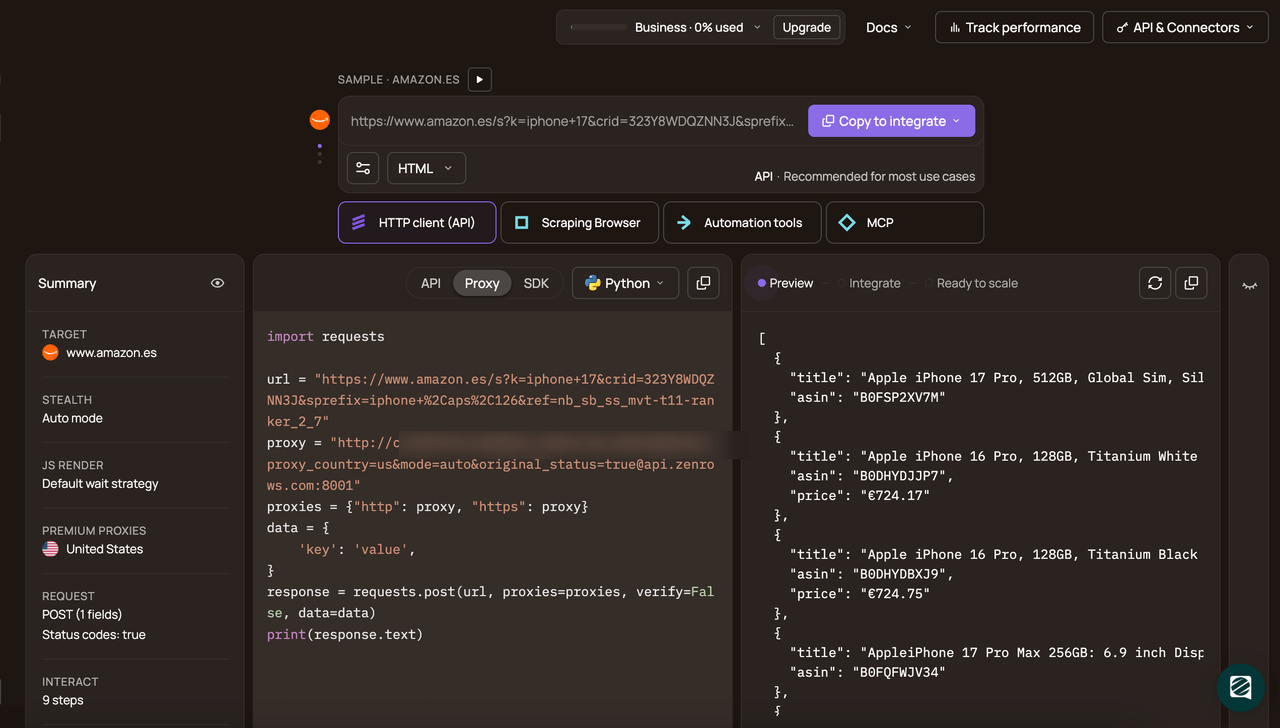Viewport: 1280px width, 728px height.
Task: Select the Ready to scale step
Action: point(970,283)
